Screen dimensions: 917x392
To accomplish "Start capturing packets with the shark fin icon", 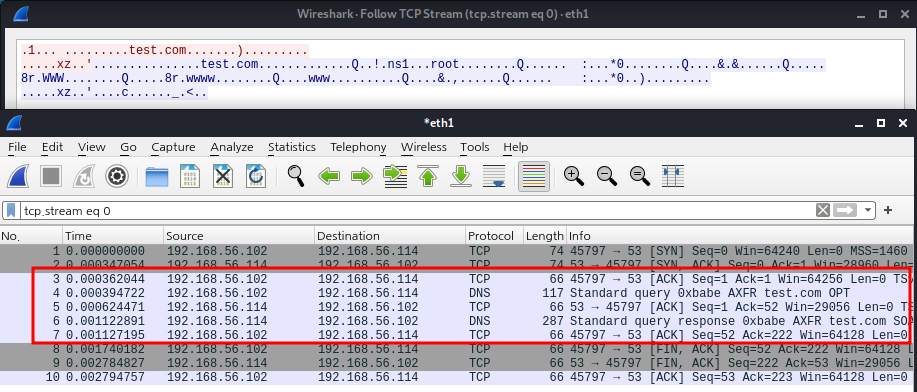I will (19, 176).
